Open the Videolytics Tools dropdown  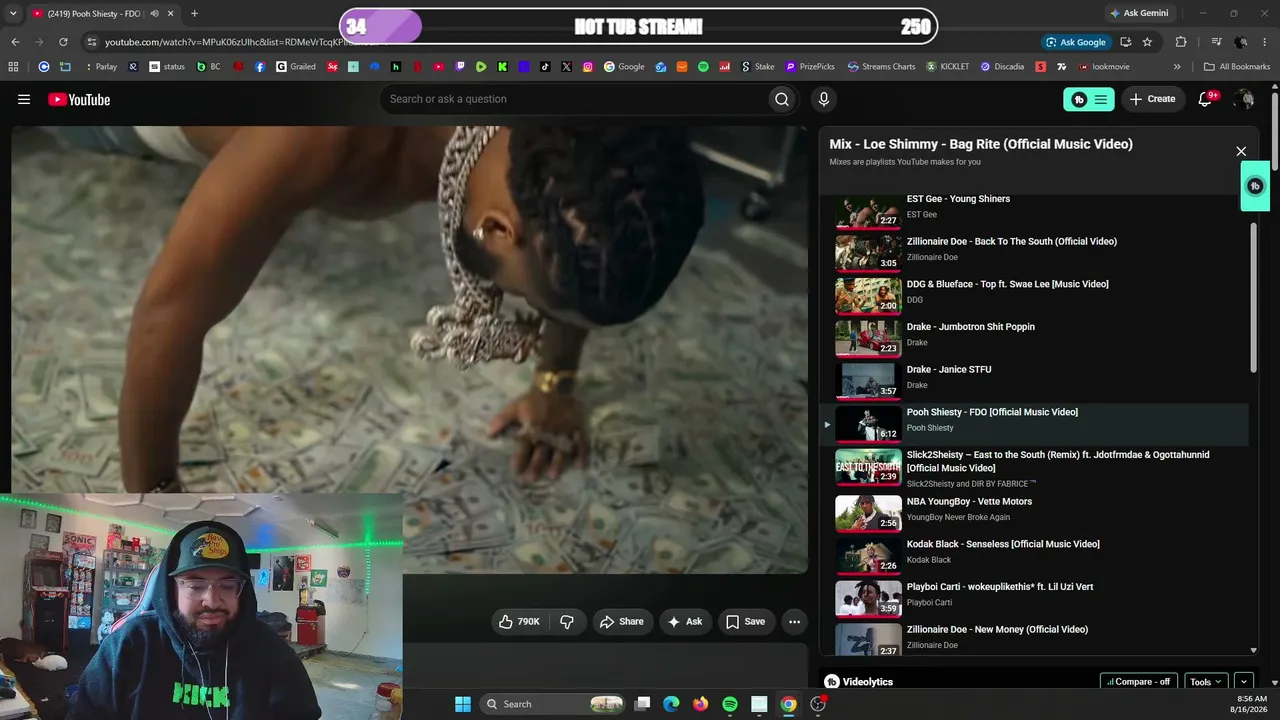click(1205, 682)
